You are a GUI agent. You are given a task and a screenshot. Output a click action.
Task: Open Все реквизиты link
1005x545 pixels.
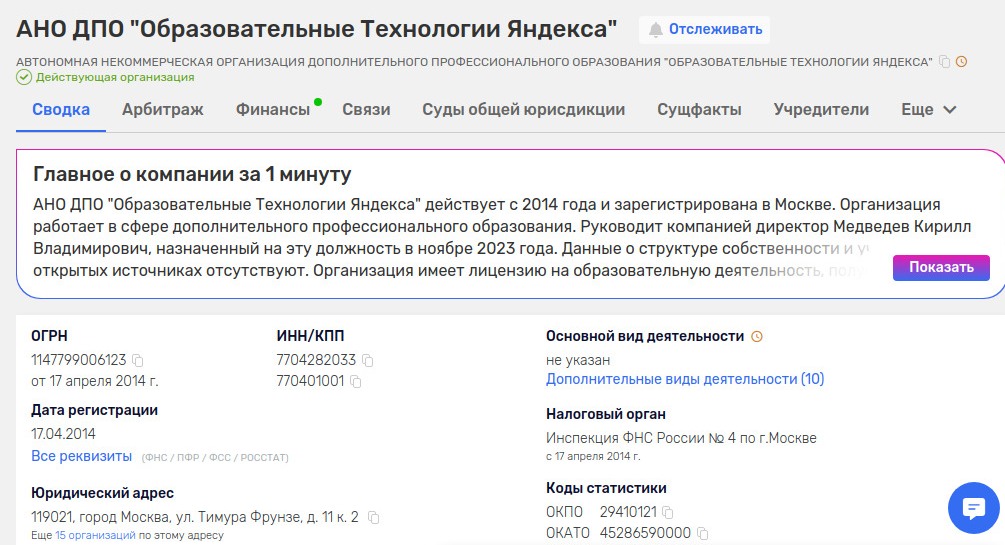(x=81, y=457)
